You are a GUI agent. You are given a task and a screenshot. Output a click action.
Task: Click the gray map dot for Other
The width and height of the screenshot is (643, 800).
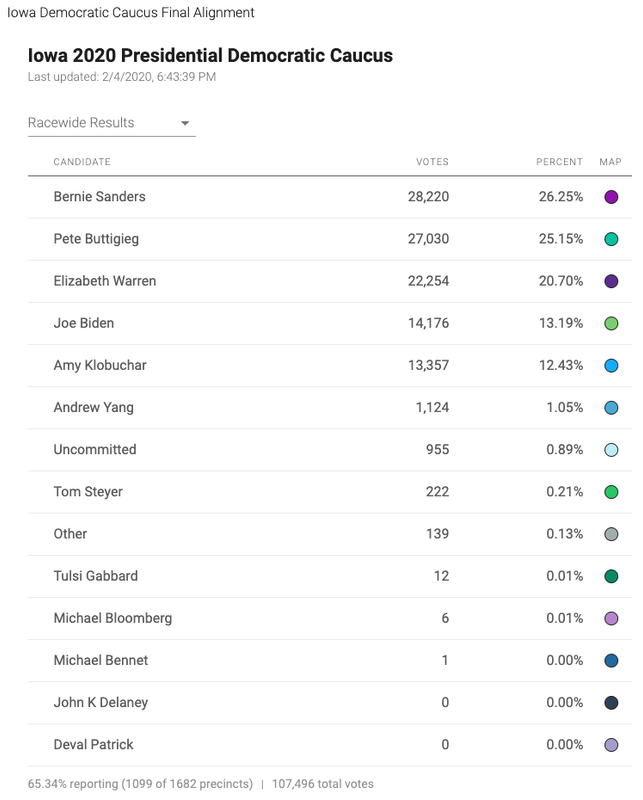pos(611,534)
